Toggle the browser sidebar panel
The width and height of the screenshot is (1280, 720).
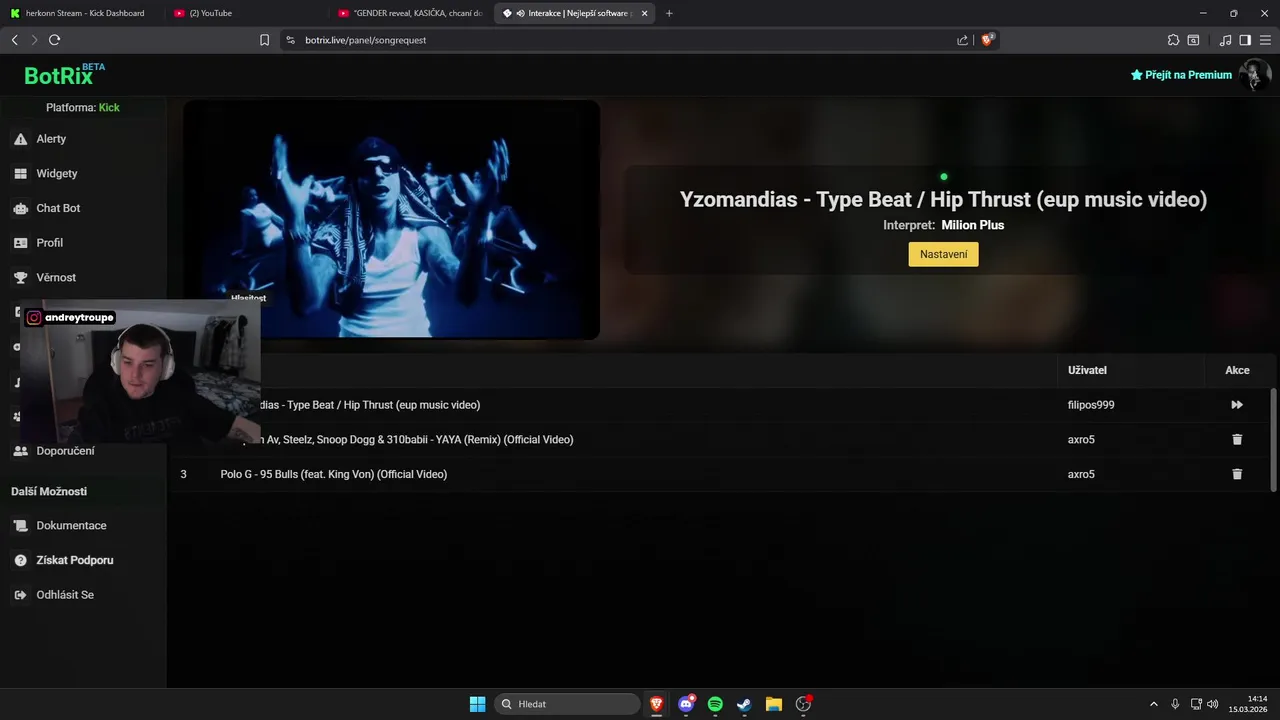tap(1245, 40)
